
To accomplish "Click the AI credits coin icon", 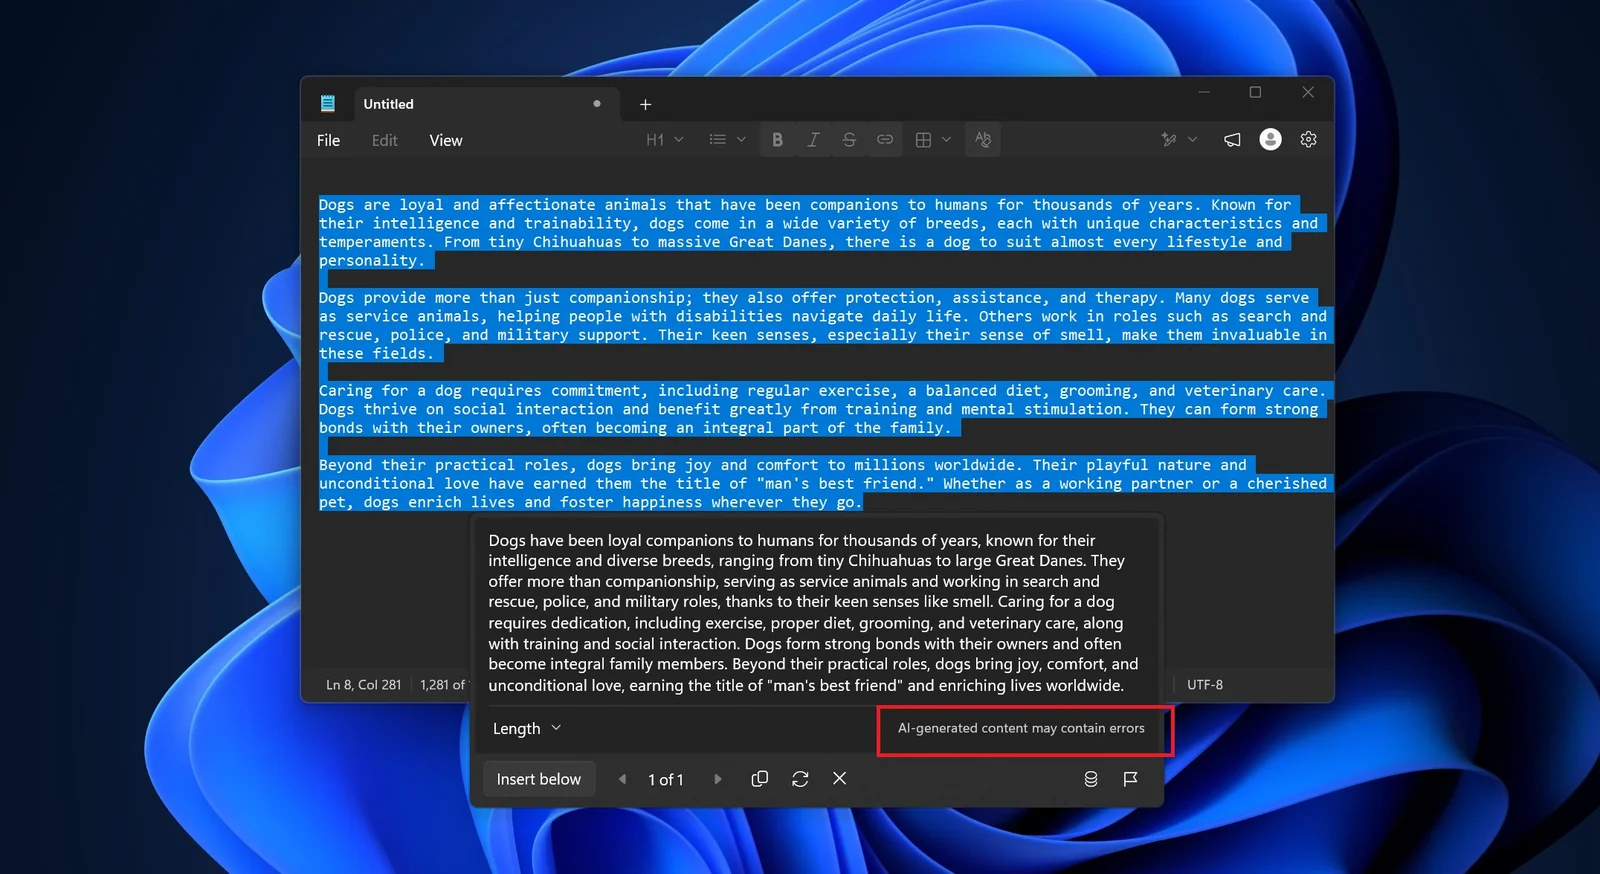I will 1091,779.
